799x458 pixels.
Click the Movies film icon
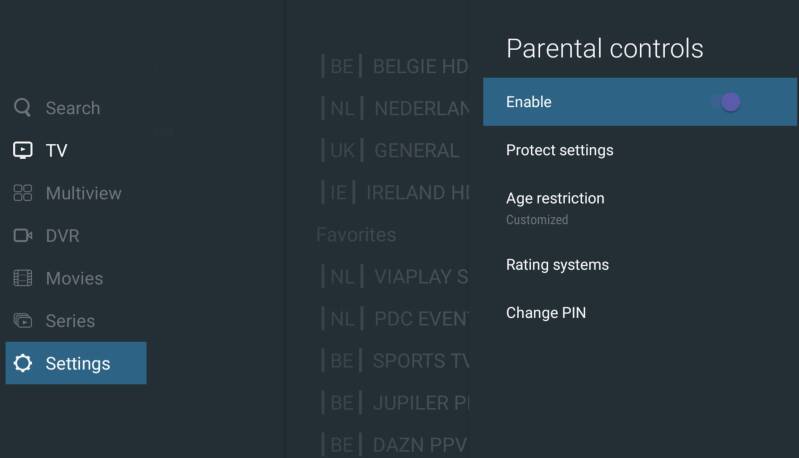[x=22, y=278]
